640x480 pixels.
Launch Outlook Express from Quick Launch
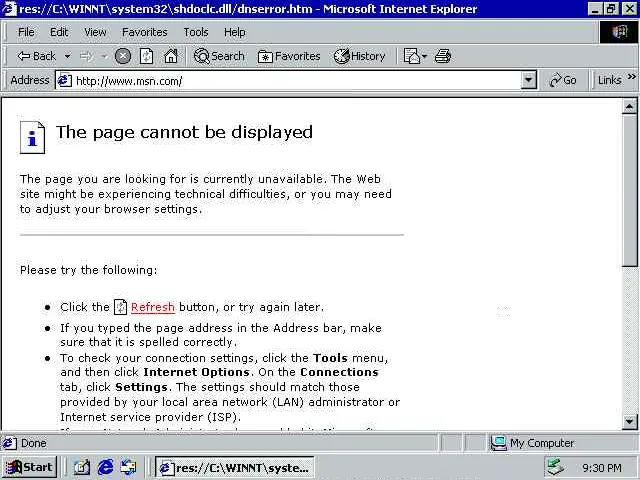[x=129, y=467]
